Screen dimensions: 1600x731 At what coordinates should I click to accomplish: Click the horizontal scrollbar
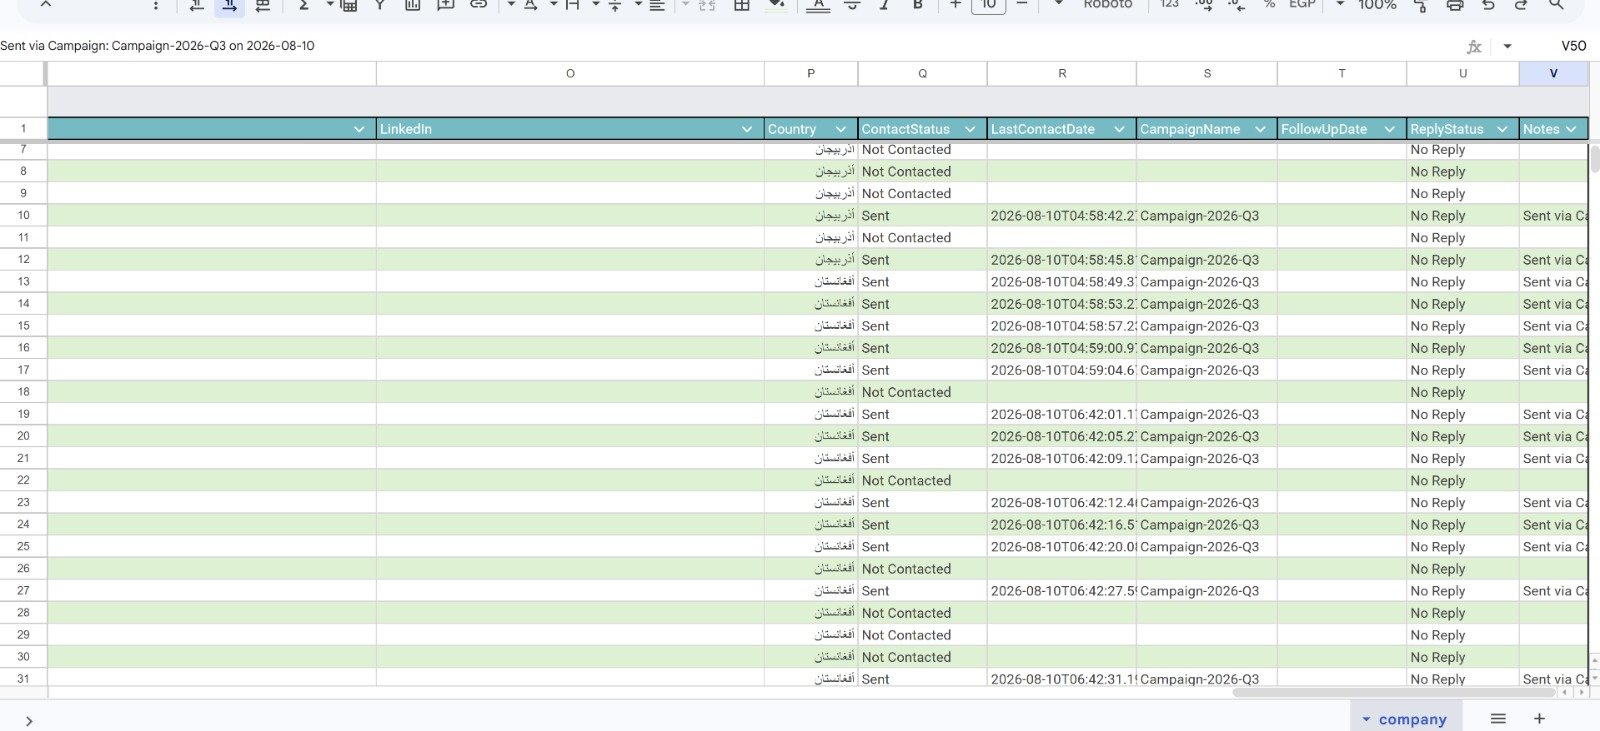tap(1395, 692)
